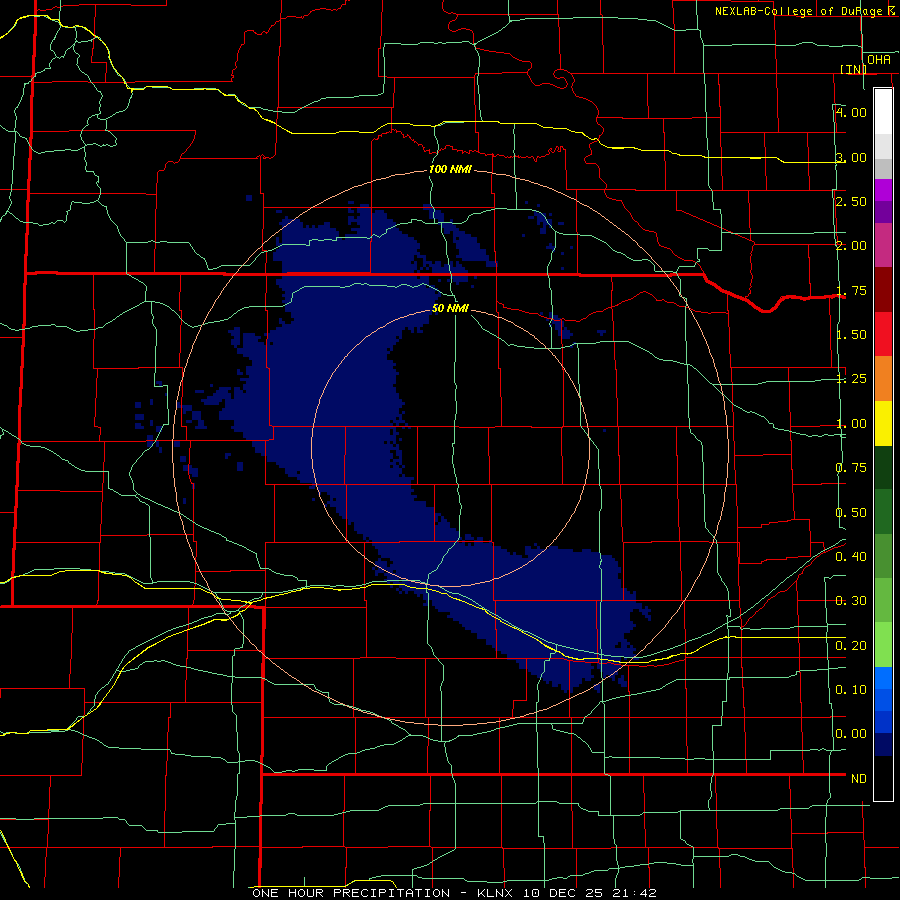Select the '1.50' scale value
The width and height of the screenshot is (900, 900).
click(x=851, y=335)
